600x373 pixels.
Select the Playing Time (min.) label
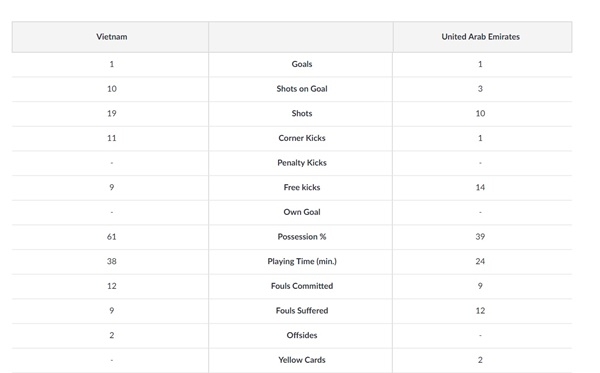[x=302, y=261]
